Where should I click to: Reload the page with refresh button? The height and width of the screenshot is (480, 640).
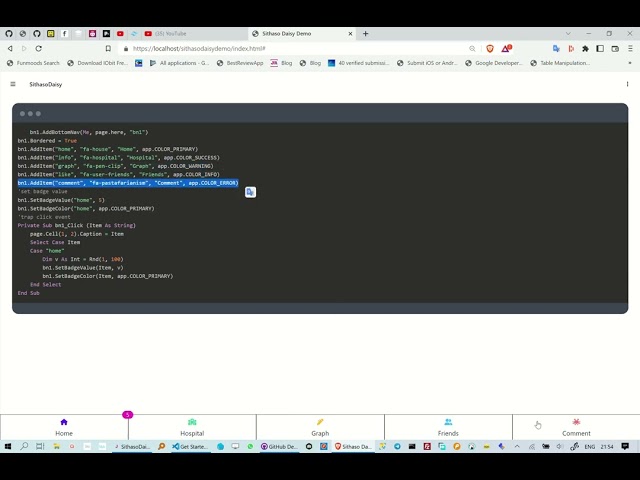point(38,48)
